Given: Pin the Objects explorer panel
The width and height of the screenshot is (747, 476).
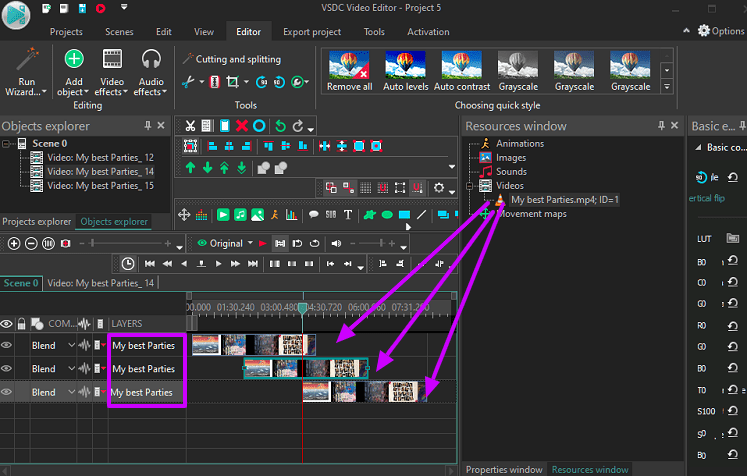Looking at the screenshot, I should pyautogui.click(x=148, y=125).
